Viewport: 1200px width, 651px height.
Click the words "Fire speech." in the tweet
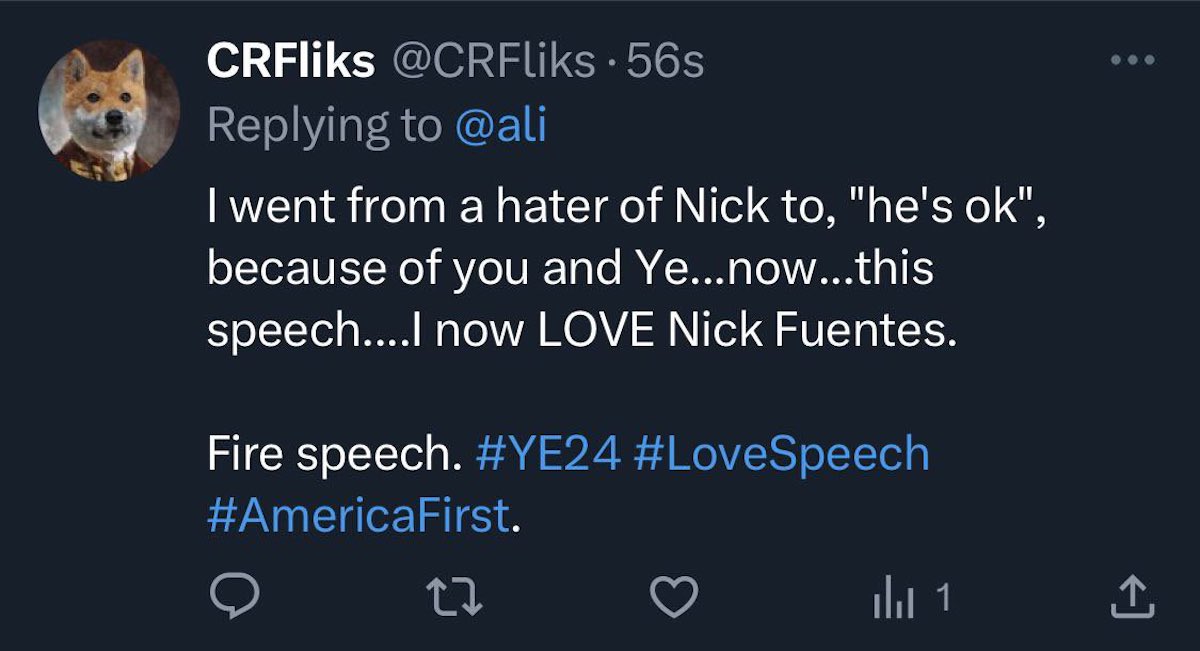pos(330,454)
